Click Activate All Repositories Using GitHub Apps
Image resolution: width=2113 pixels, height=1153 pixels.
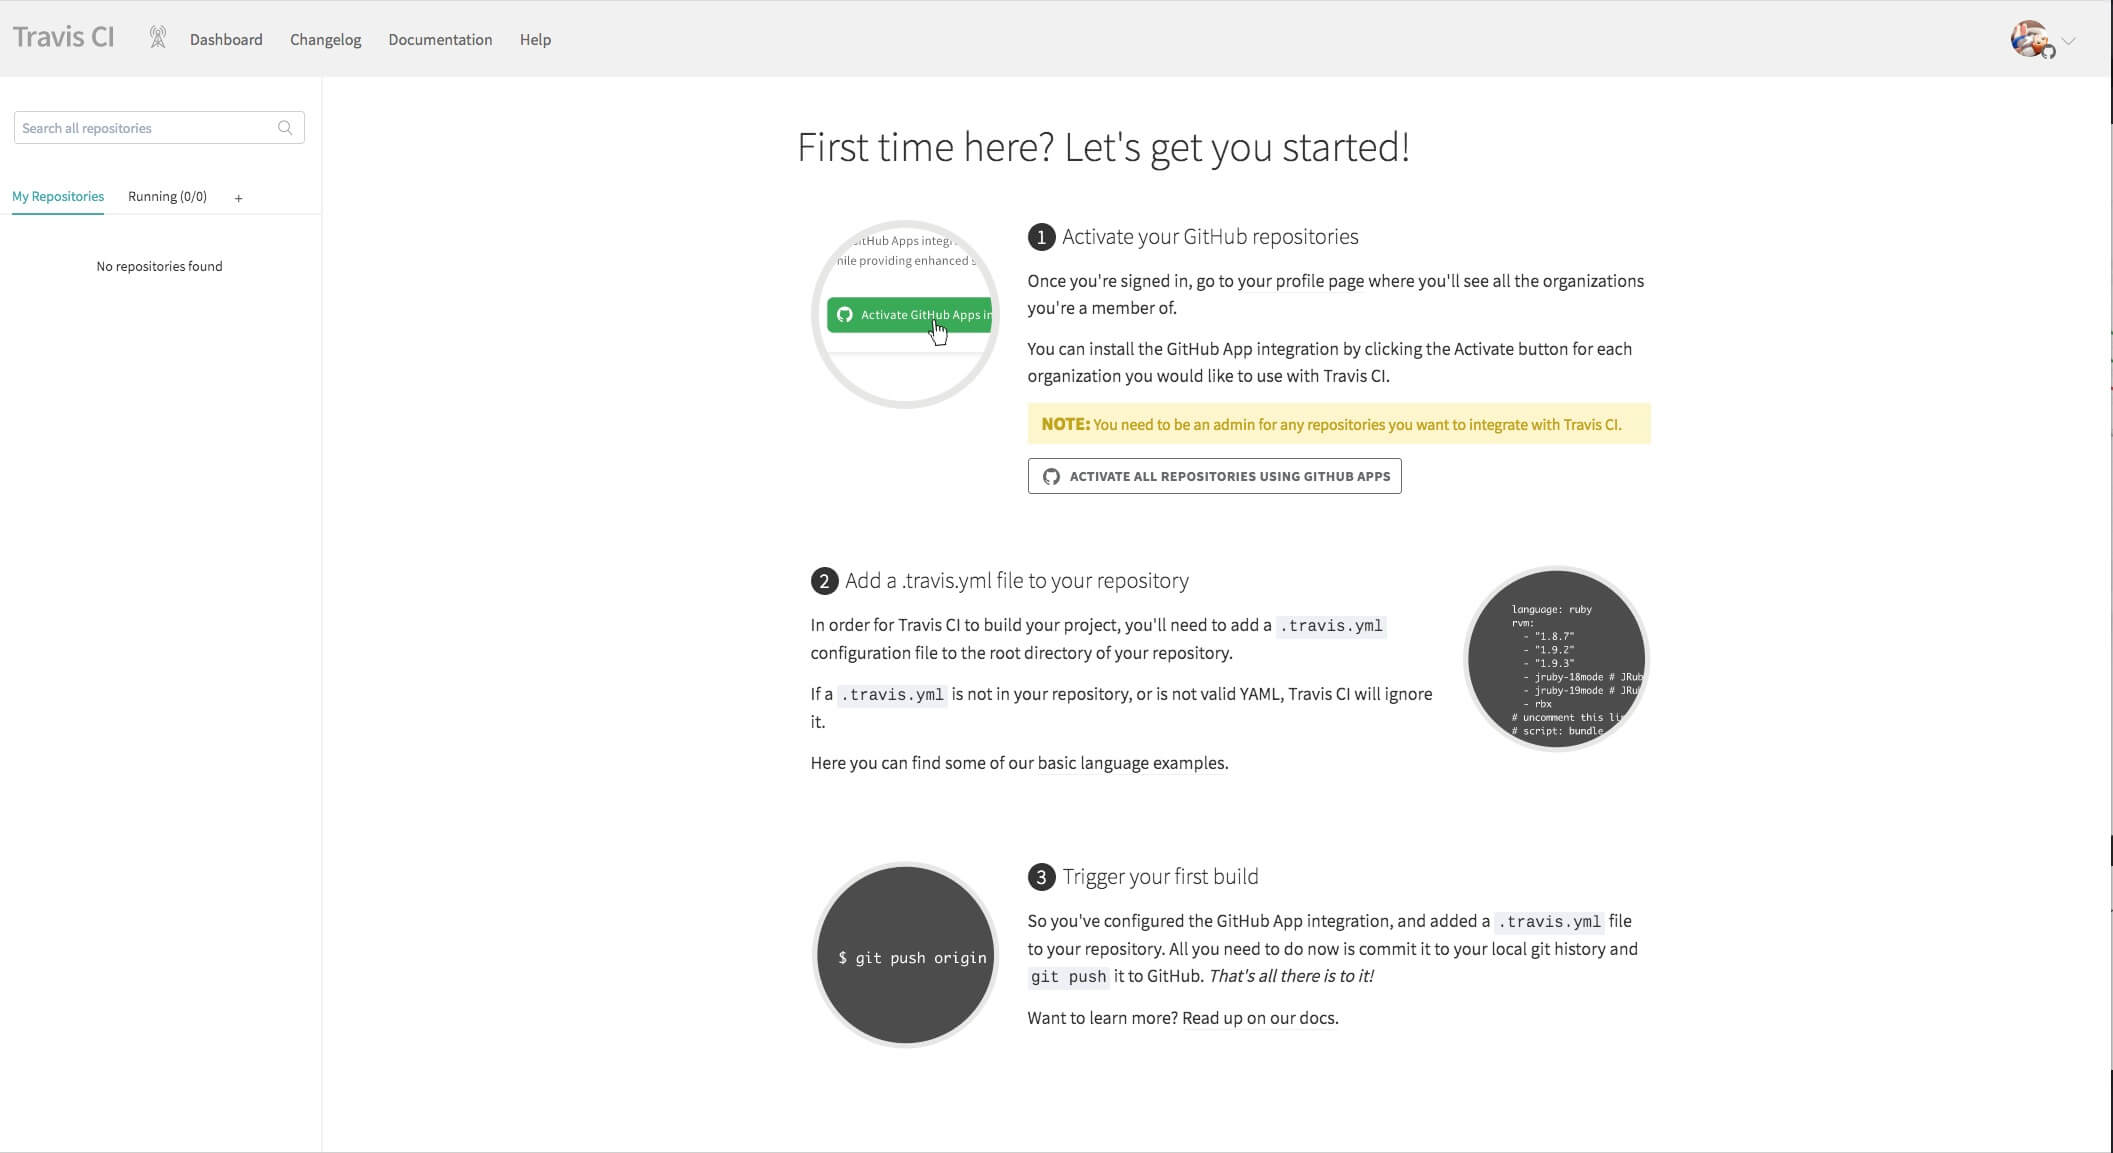(1214, 476)
